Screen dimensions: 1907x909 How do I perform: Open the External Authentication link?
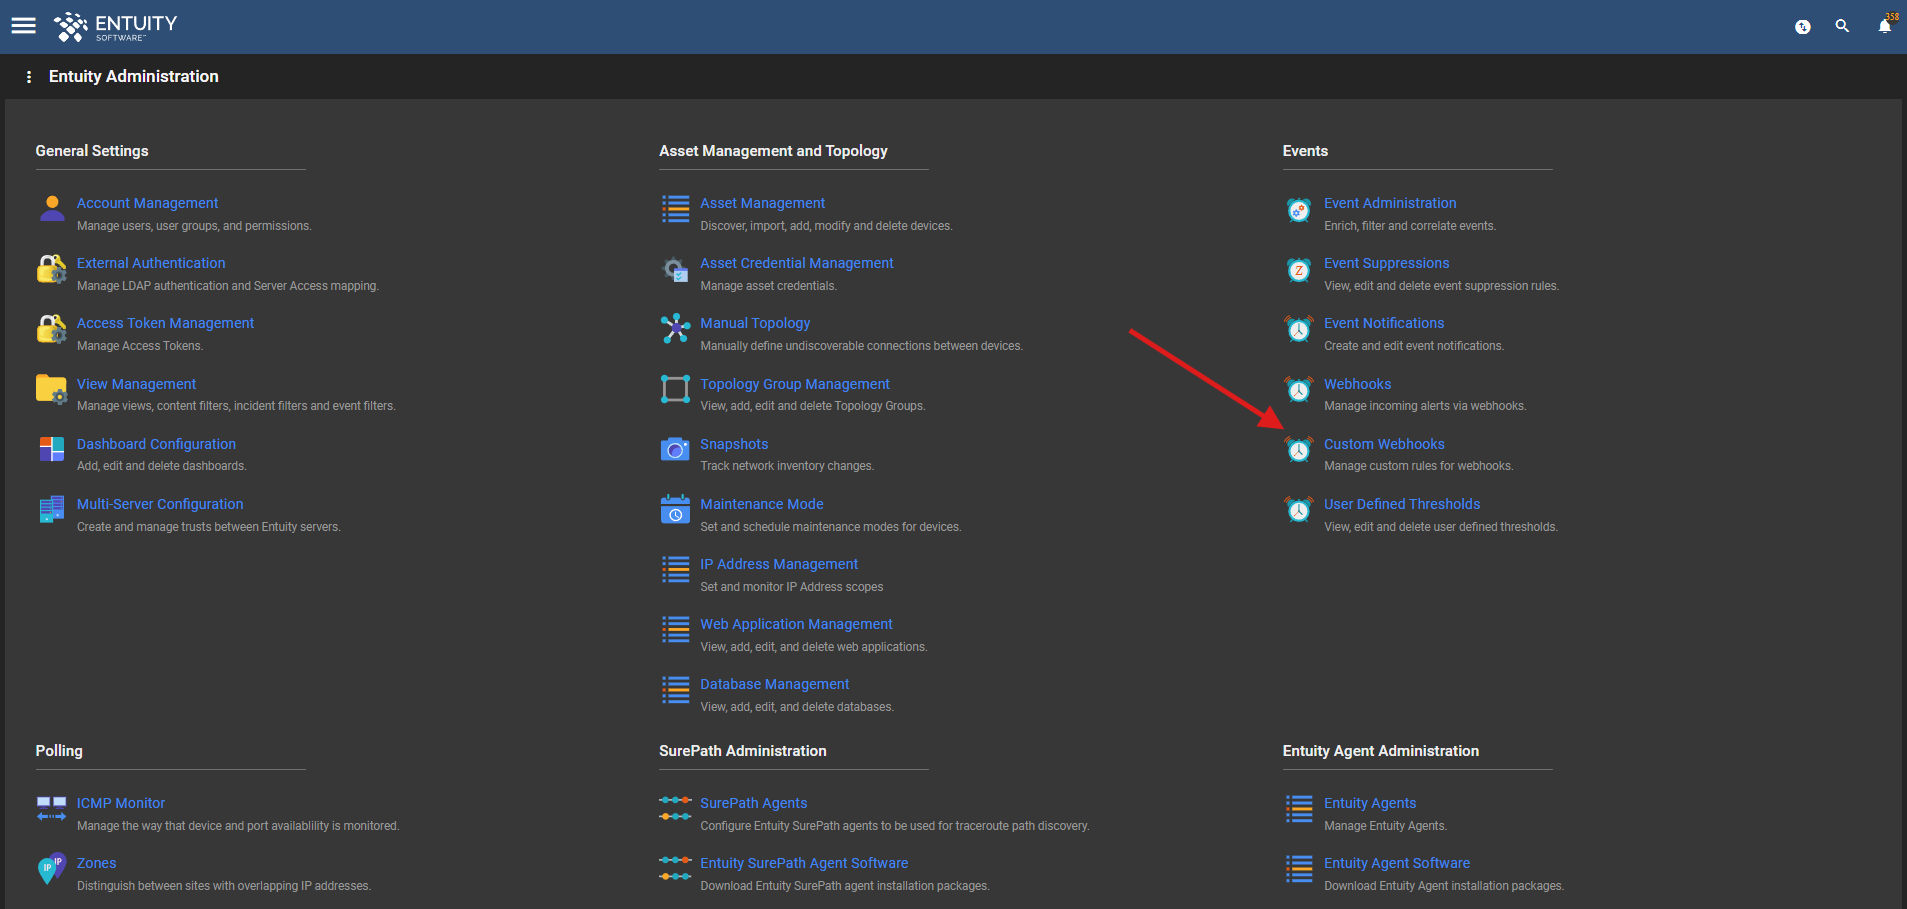(x=151, y=263)
